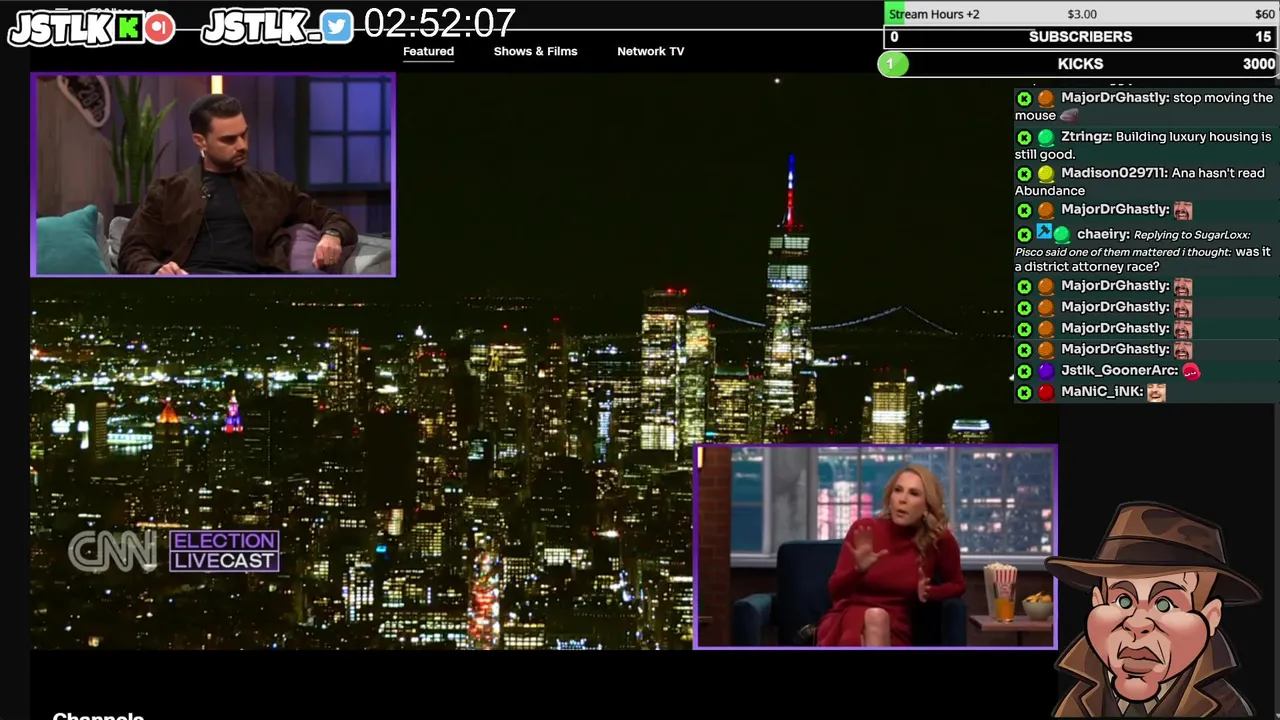1280x720 pixels.
Task: Click the yellow orb badge next to Madison029711
Action: 1046,174
